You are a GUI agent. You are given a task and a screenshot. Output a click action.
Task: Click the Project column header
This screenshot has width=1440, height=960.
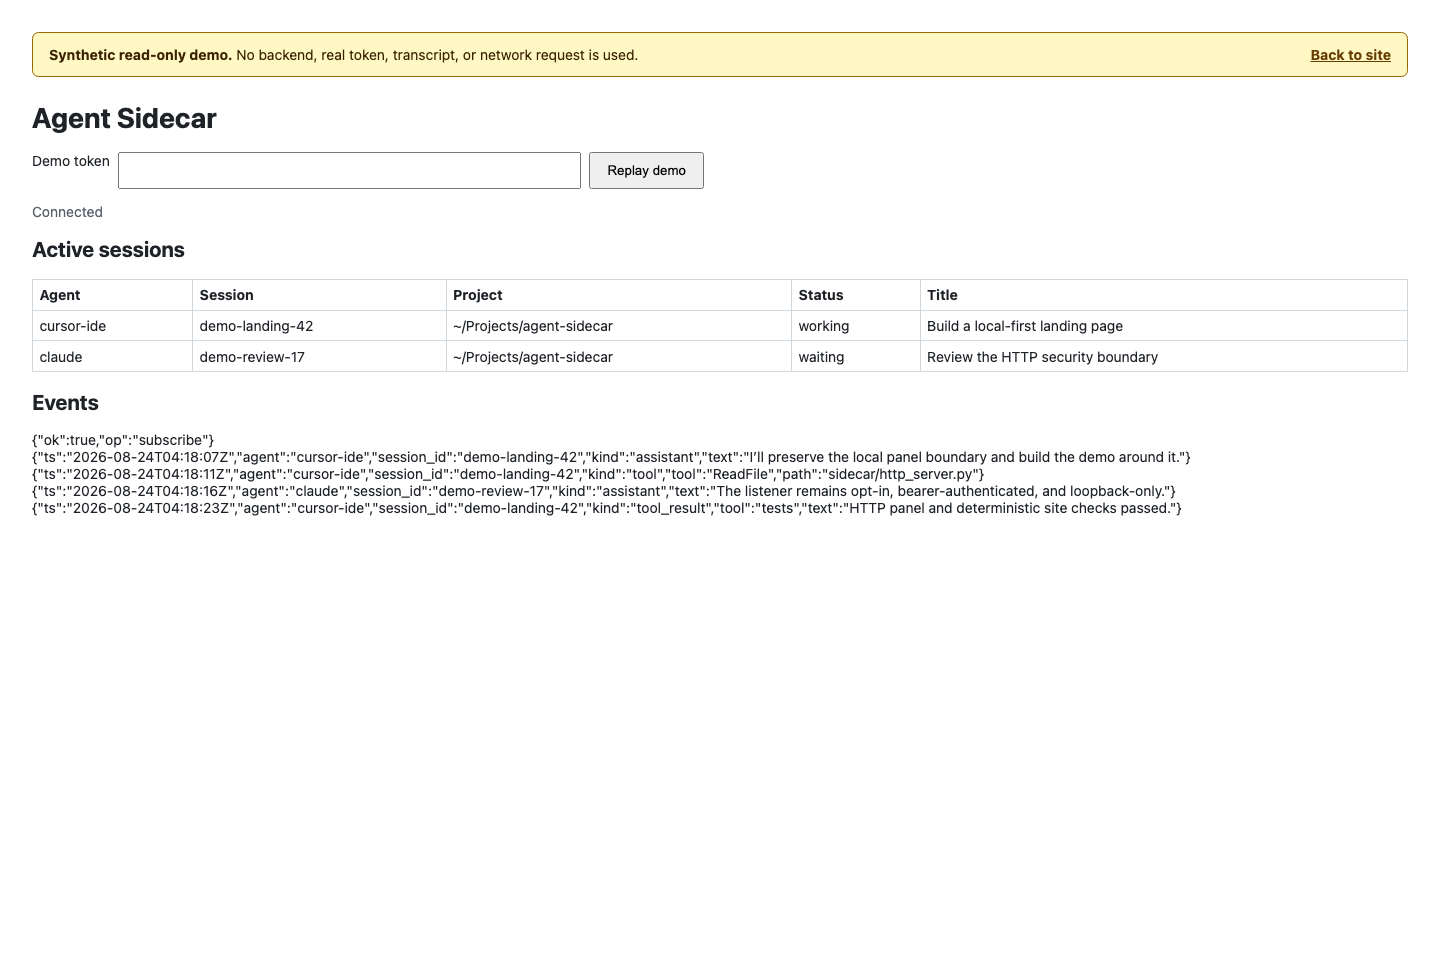click(618, 295)
